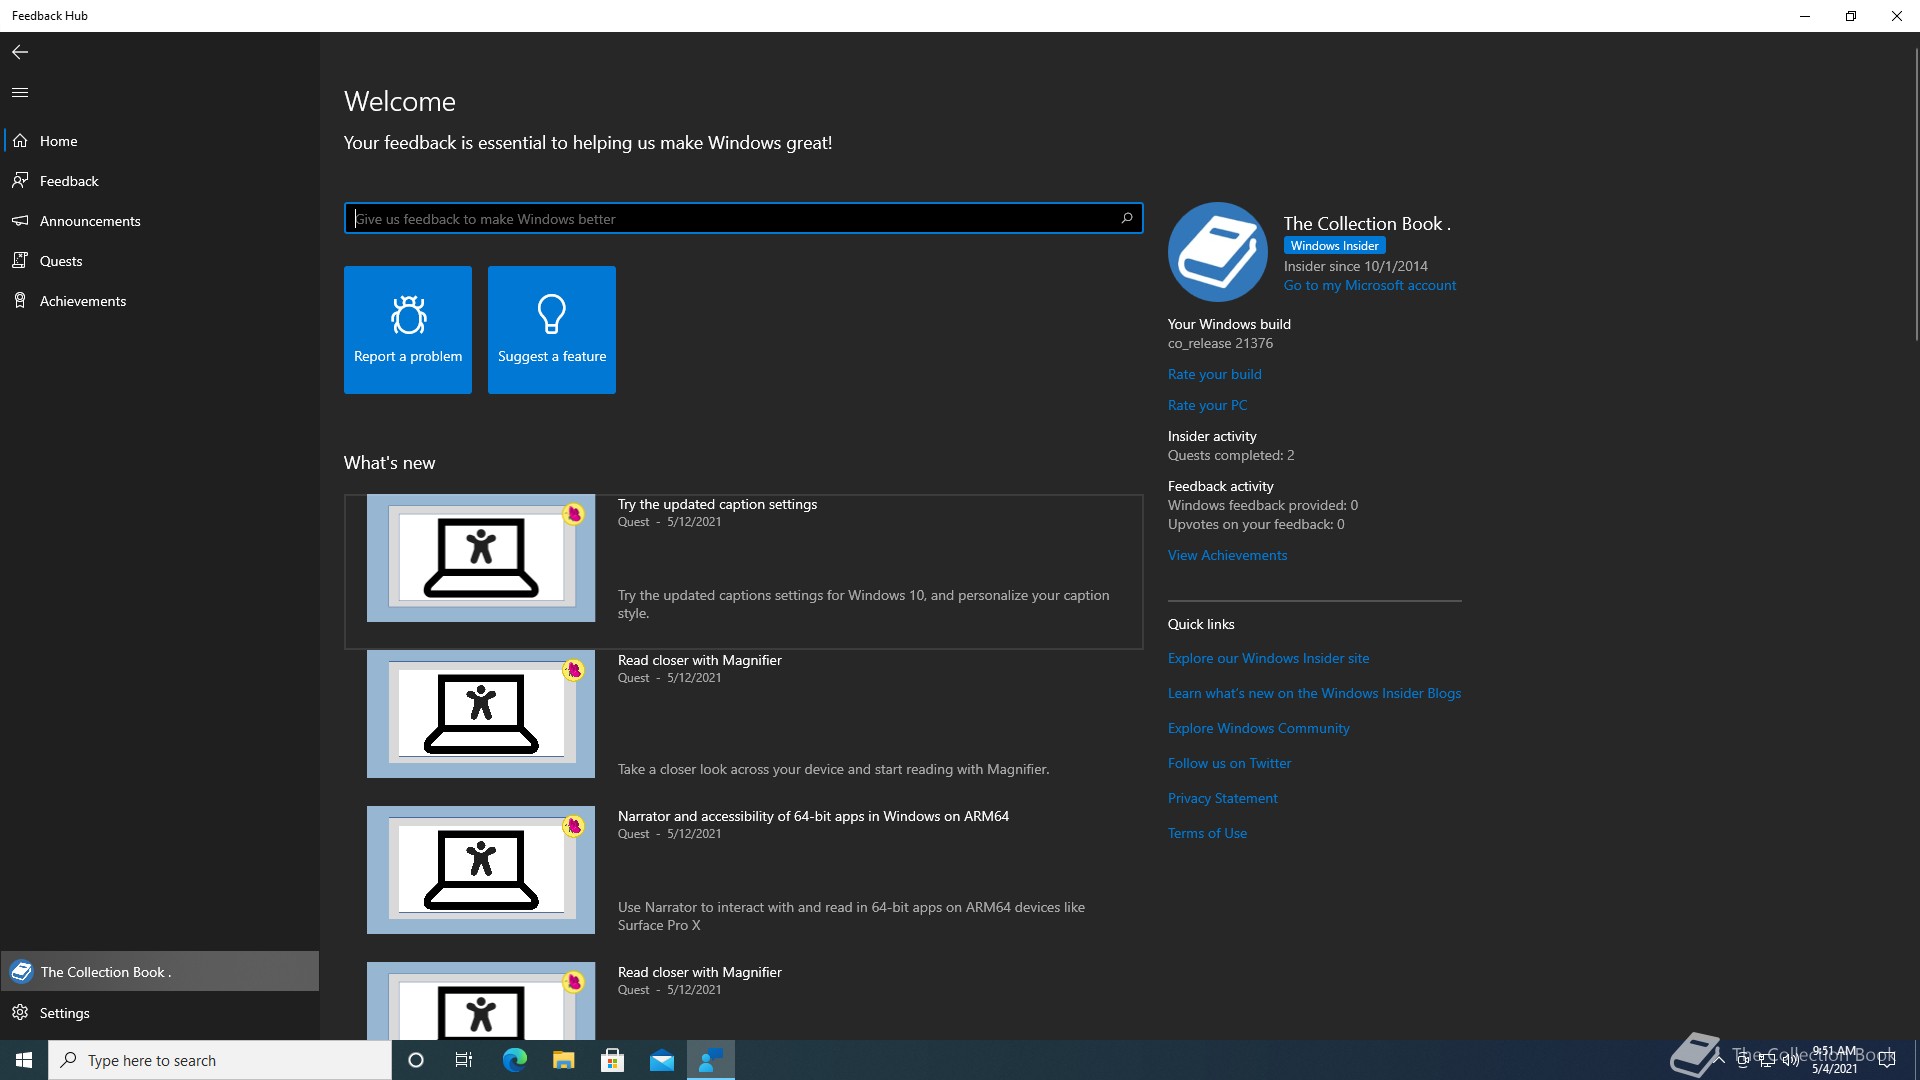This screenshot has height=1080, width=1920.
Task: Click the Settings gear icon
Action: tap(20, 1013)
